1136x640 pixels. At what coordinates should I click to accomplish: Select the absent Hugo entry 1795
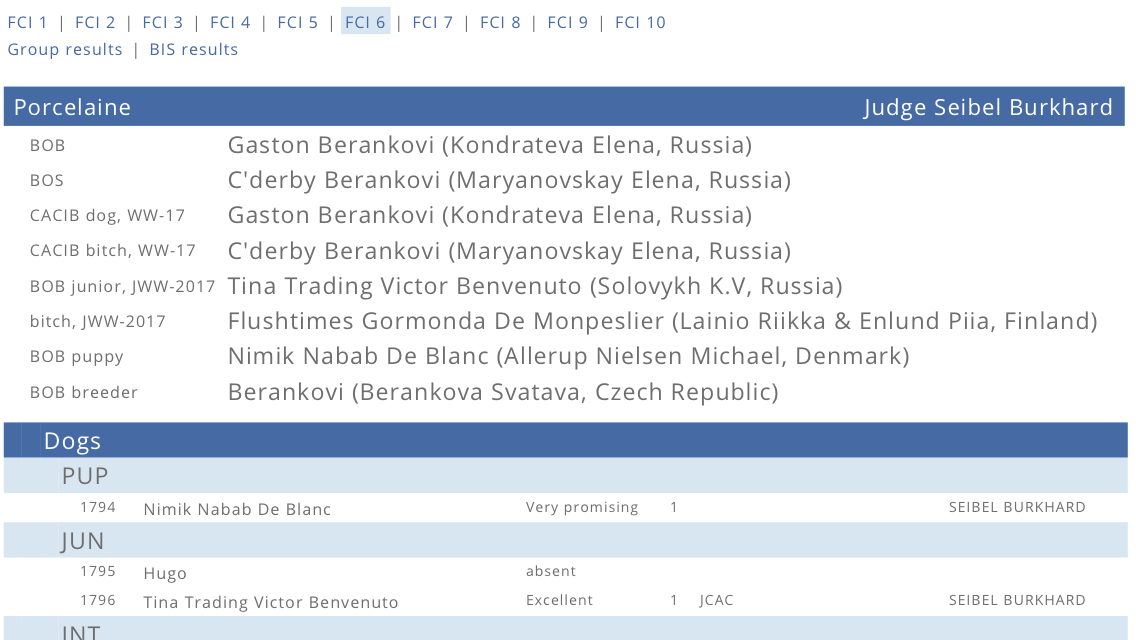coord(566,572)
